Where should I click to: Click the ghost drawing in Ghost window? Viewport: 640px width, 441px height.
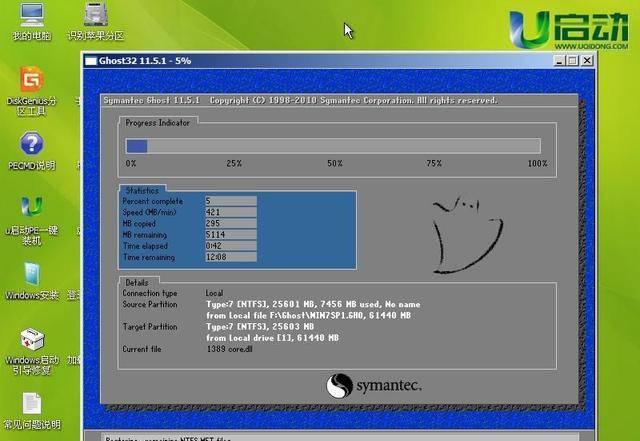pos(468,235)
